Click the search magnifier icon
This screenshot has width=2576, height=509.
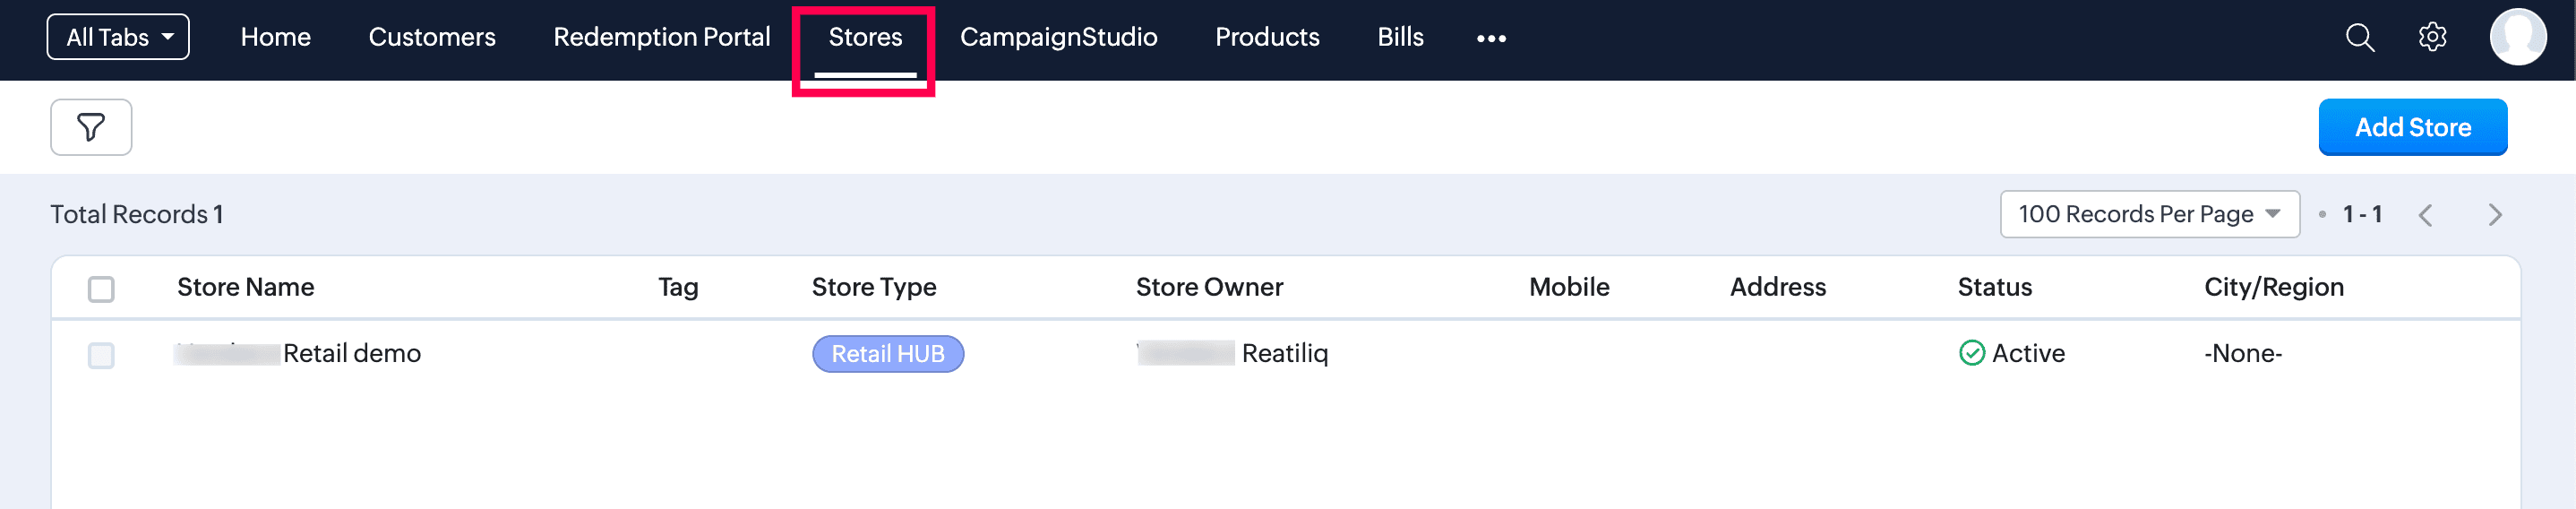point(2359,38)
